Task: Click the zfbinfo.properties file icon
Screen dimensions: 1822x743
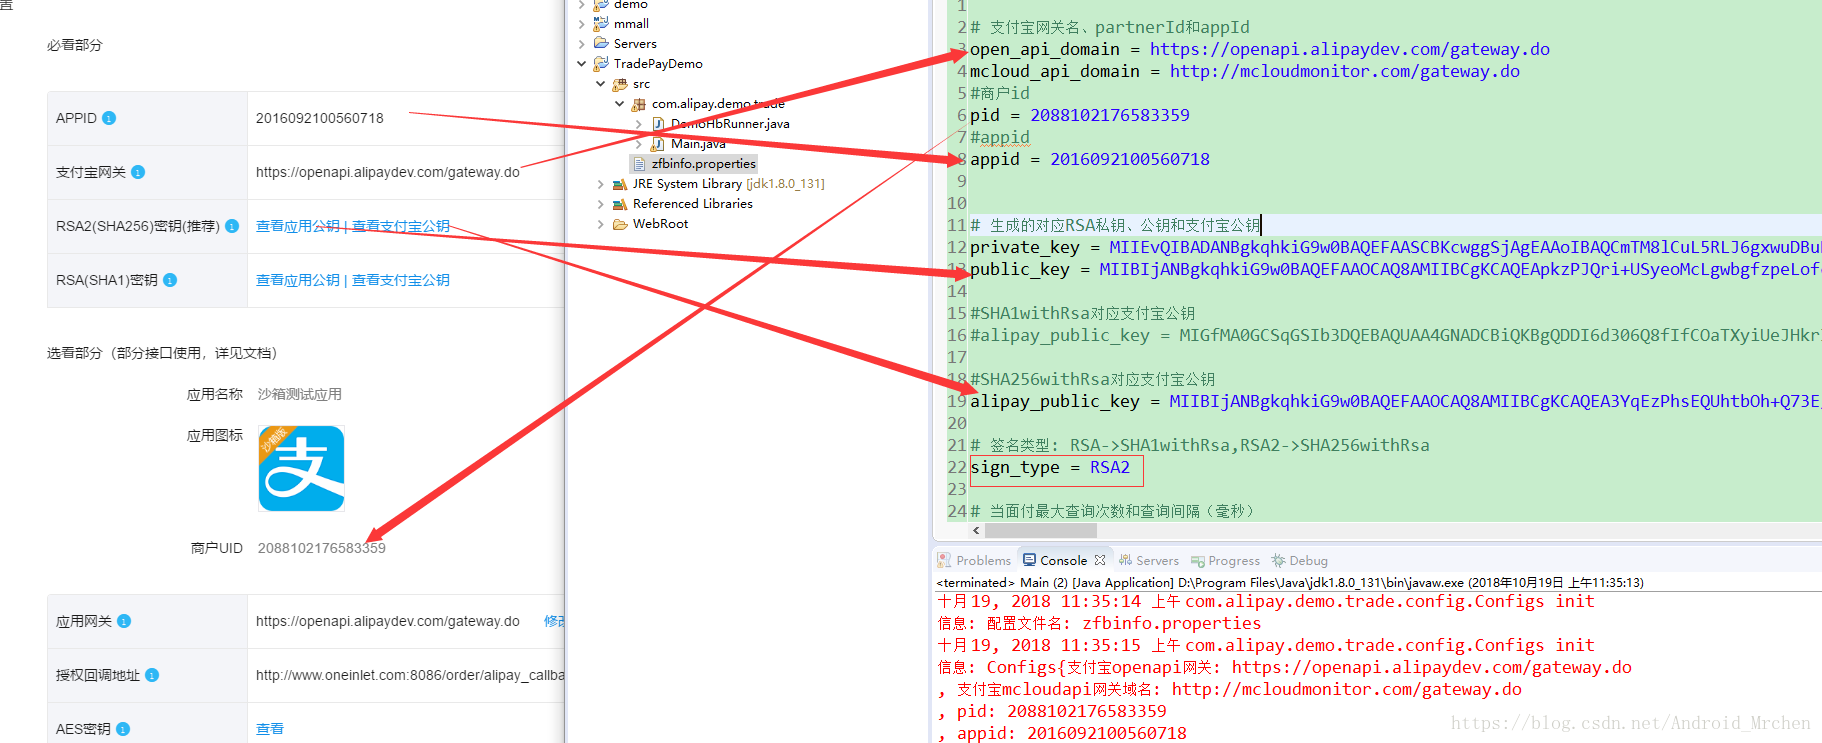Action: (x=639, y=164)
